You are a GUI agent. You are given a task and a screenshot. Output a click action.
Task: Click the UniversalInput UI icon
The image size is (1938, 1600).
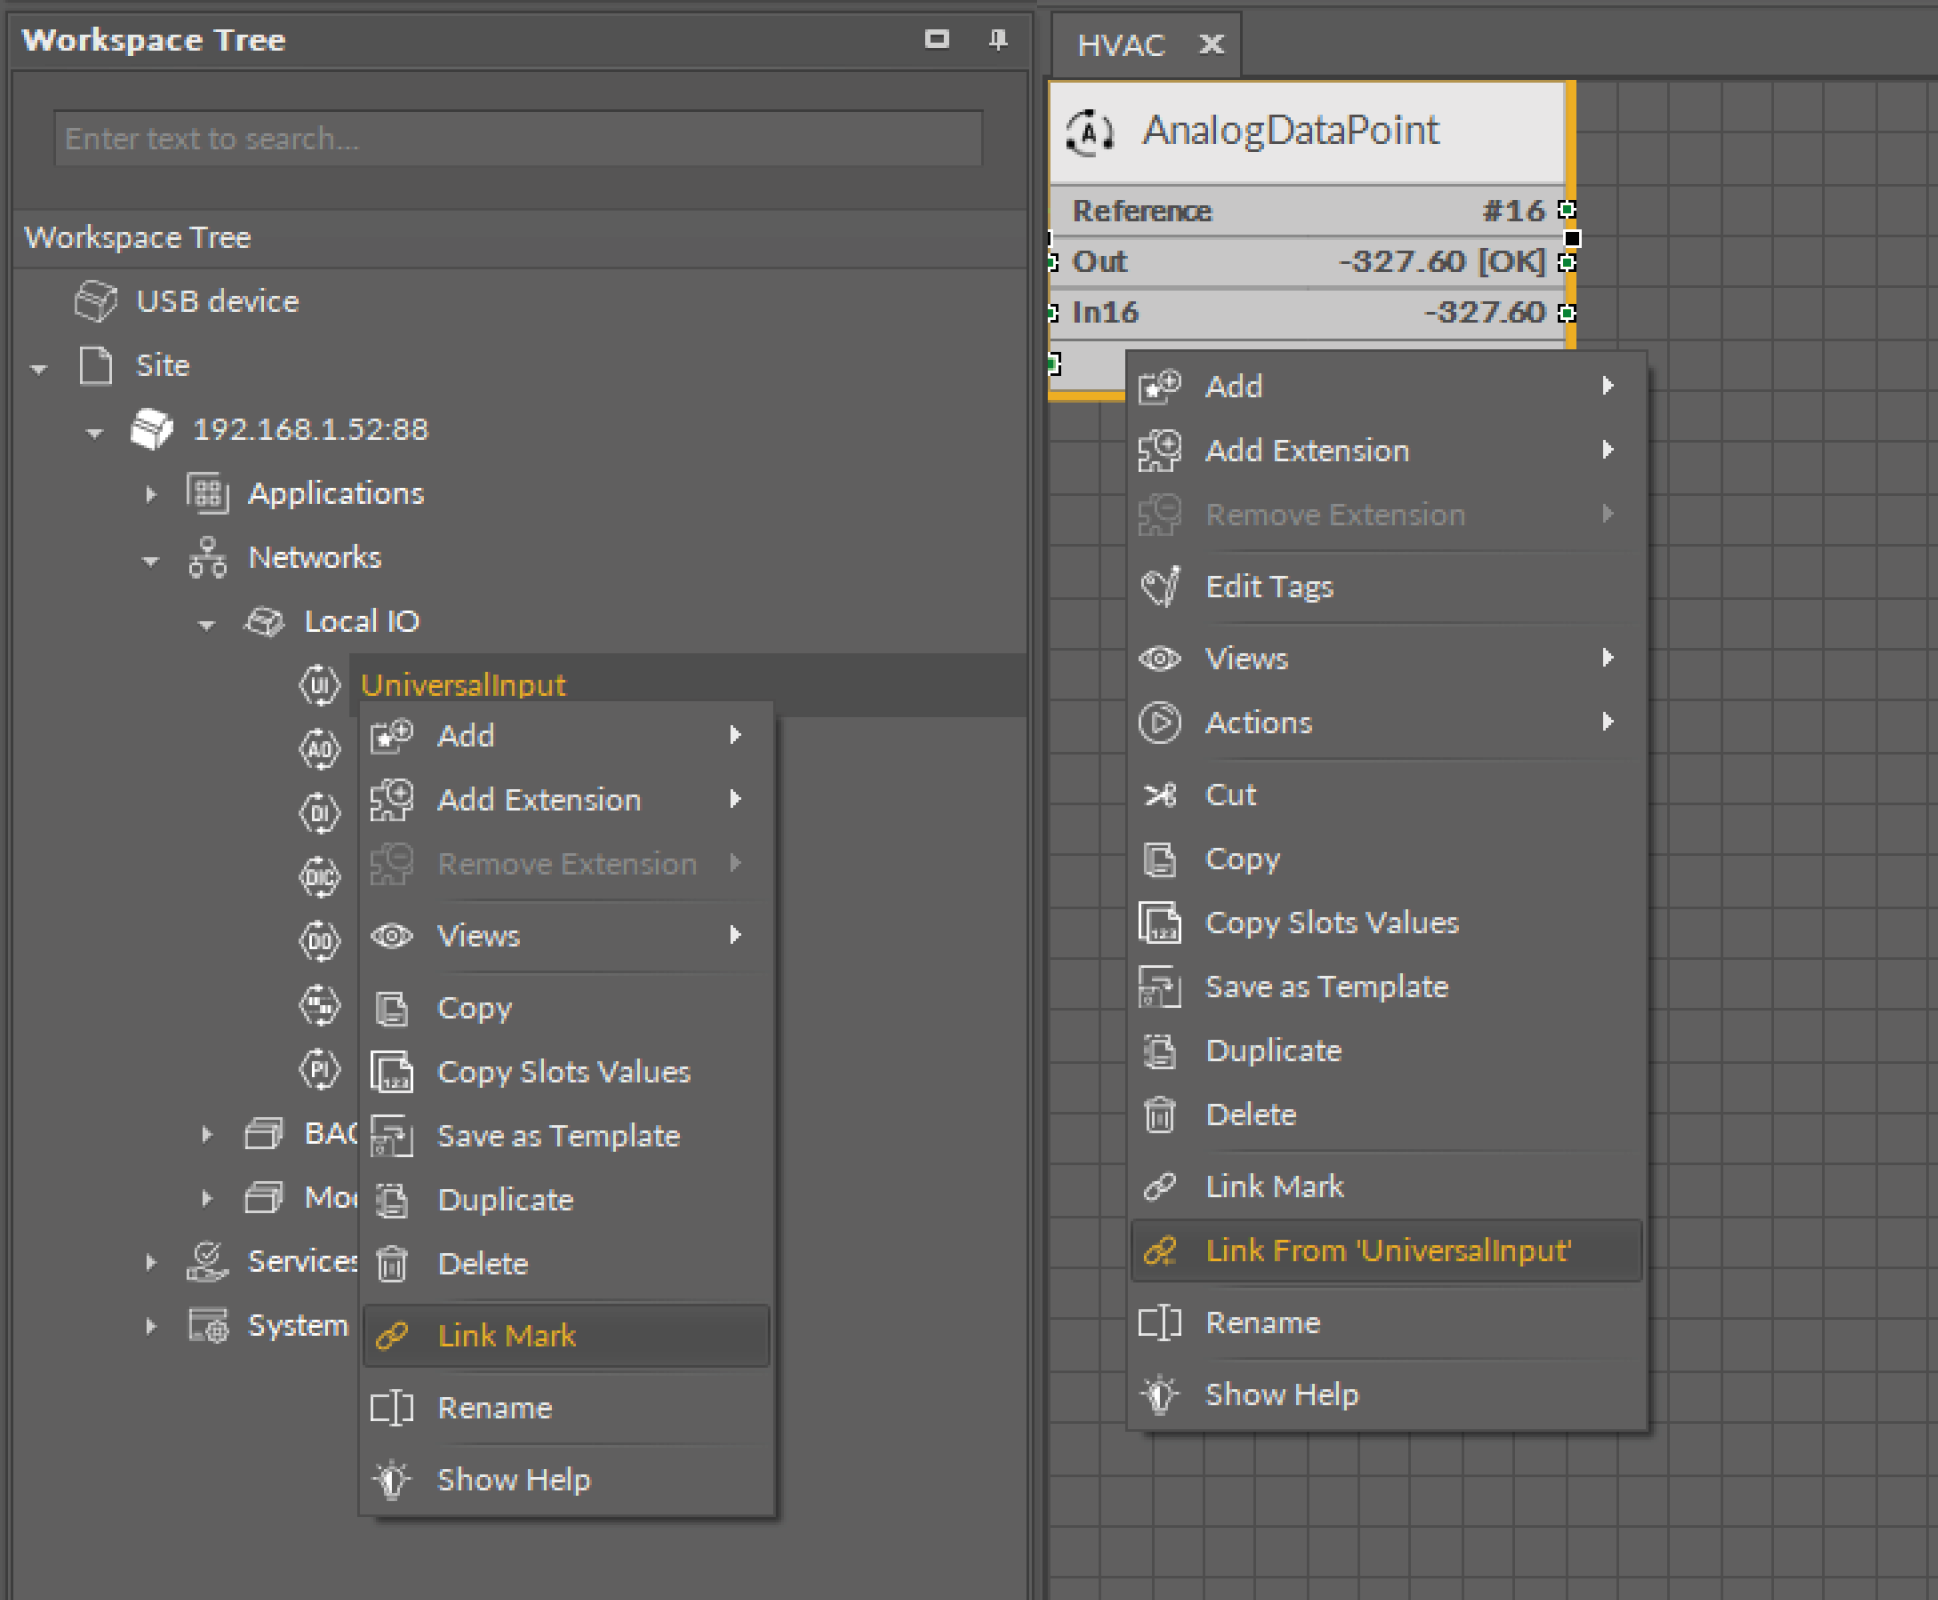click(320, 685)
